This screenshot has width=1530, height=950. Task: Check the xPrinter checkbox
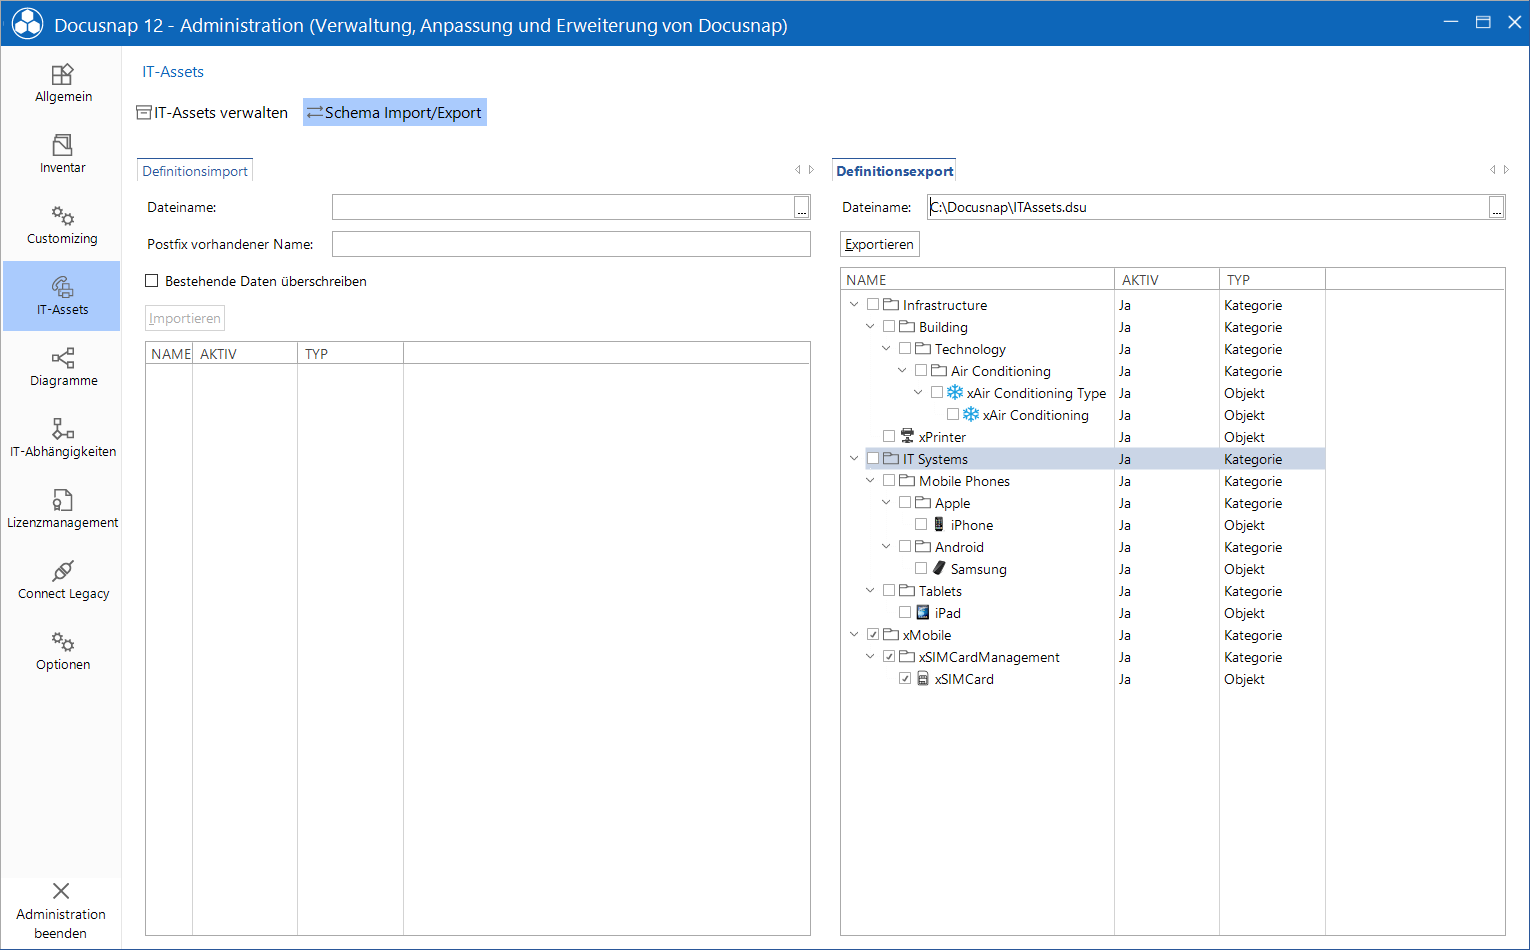889,436
